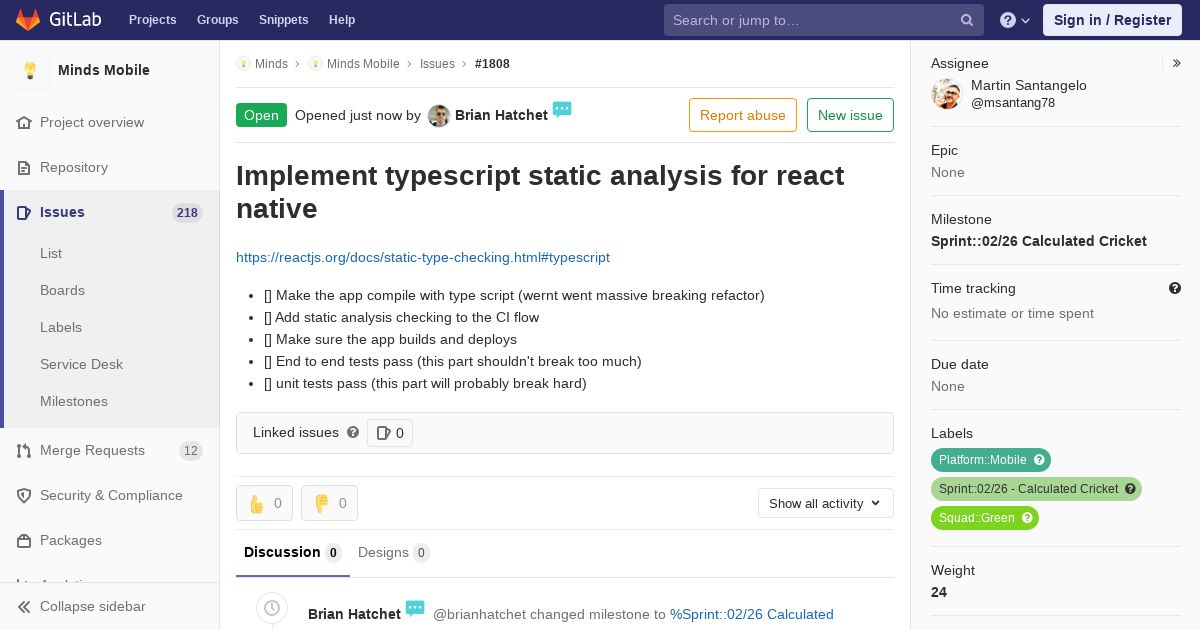Viewport: 1200px width, 630px height.
Task: Click the GitLab fox logo
Action: pyautogui.click(x=28, y=19)
